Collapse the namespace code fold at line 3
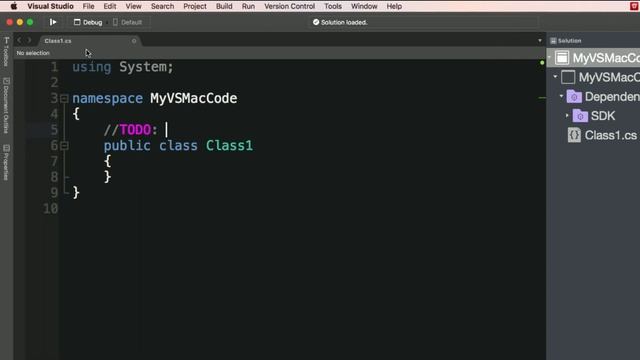Image resolution: width=640 pixels, height=360 pixels. (x=64, y=98)
